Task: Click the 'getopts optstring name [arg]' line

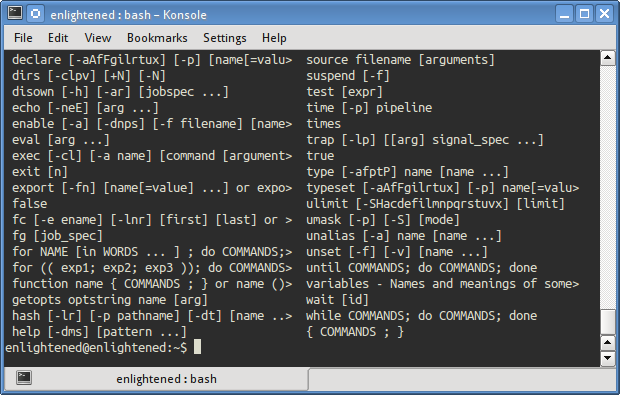Action: point(110,300)
